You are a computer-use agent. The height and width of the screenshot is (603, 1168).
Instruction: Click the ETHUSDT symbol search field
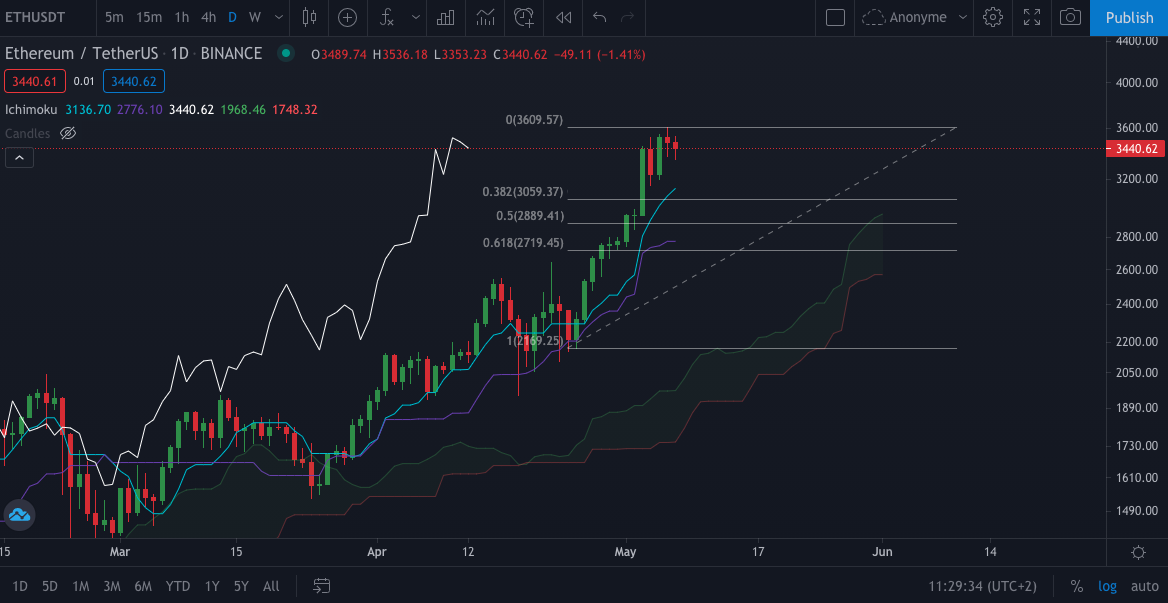pos(45,17)
